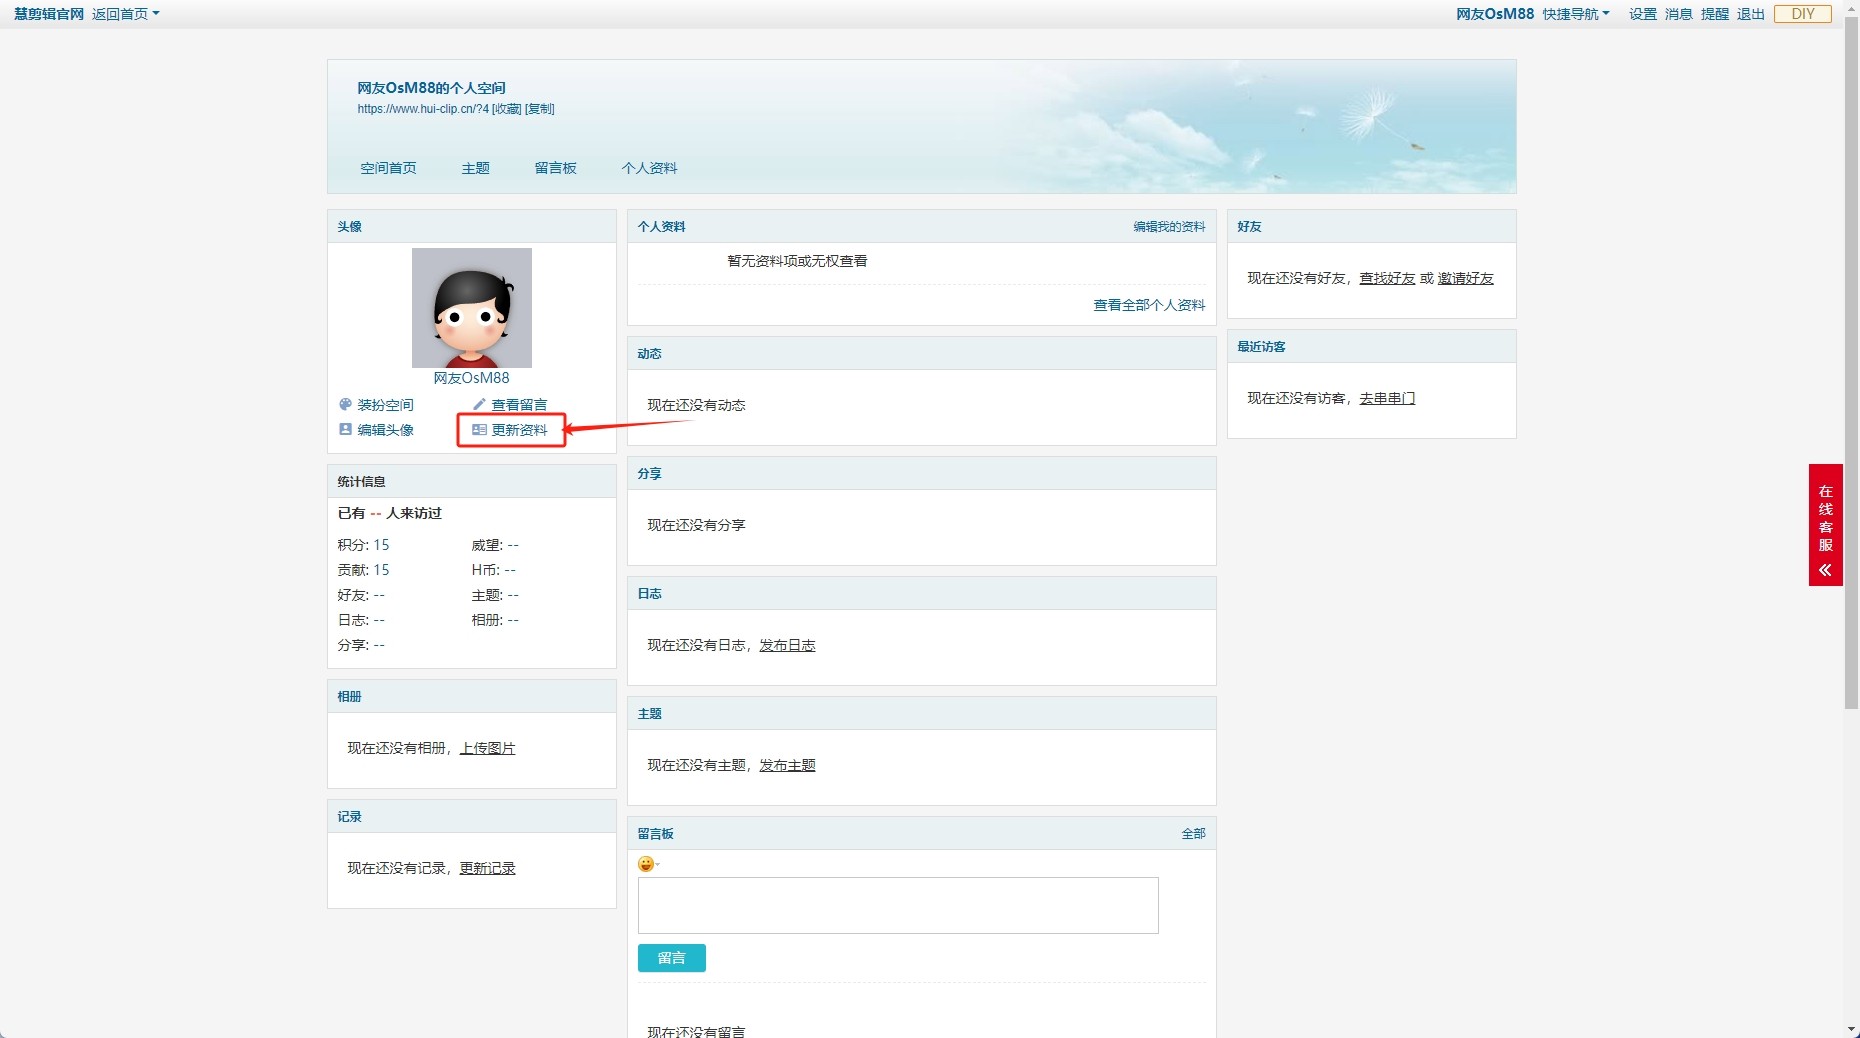Click the DIY button
The height and width of the screenshot is (1038, 1860).
pyautogui.click(x=1802, y=14)
